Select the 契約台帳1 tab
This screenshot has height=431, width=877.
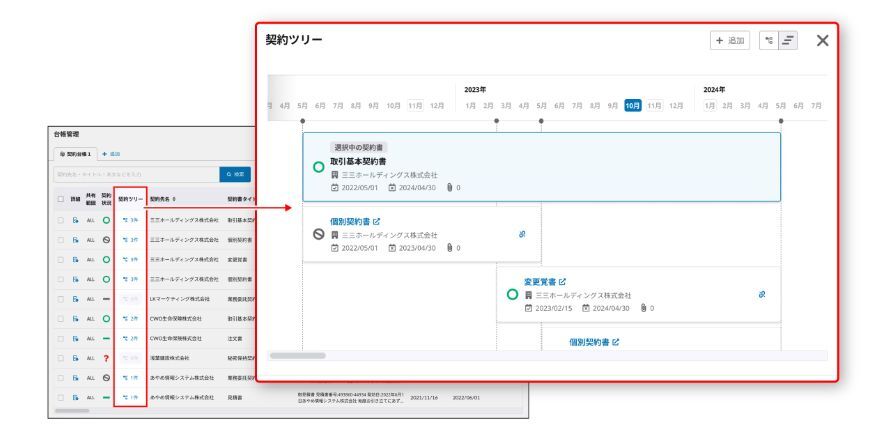(x=75, y=154)
